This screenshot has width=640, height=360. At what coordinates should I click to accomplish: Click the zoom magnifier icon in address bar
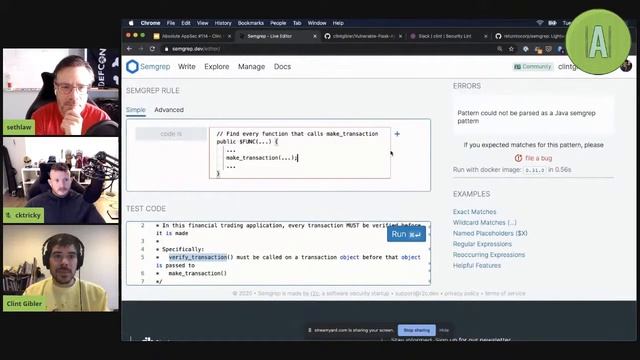click(x=500, y=49)
